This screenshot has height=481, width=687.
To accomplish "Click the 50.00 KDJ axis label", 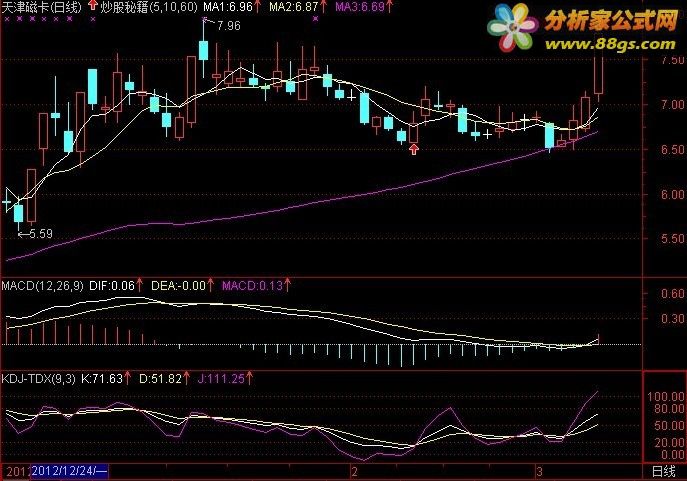I will (669, 426).
